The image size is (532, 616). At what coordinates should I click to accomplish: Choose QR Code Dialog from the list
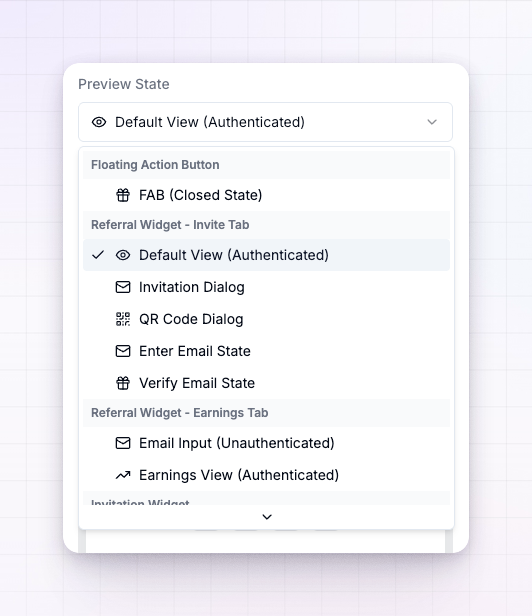click(x=266, y=319)
